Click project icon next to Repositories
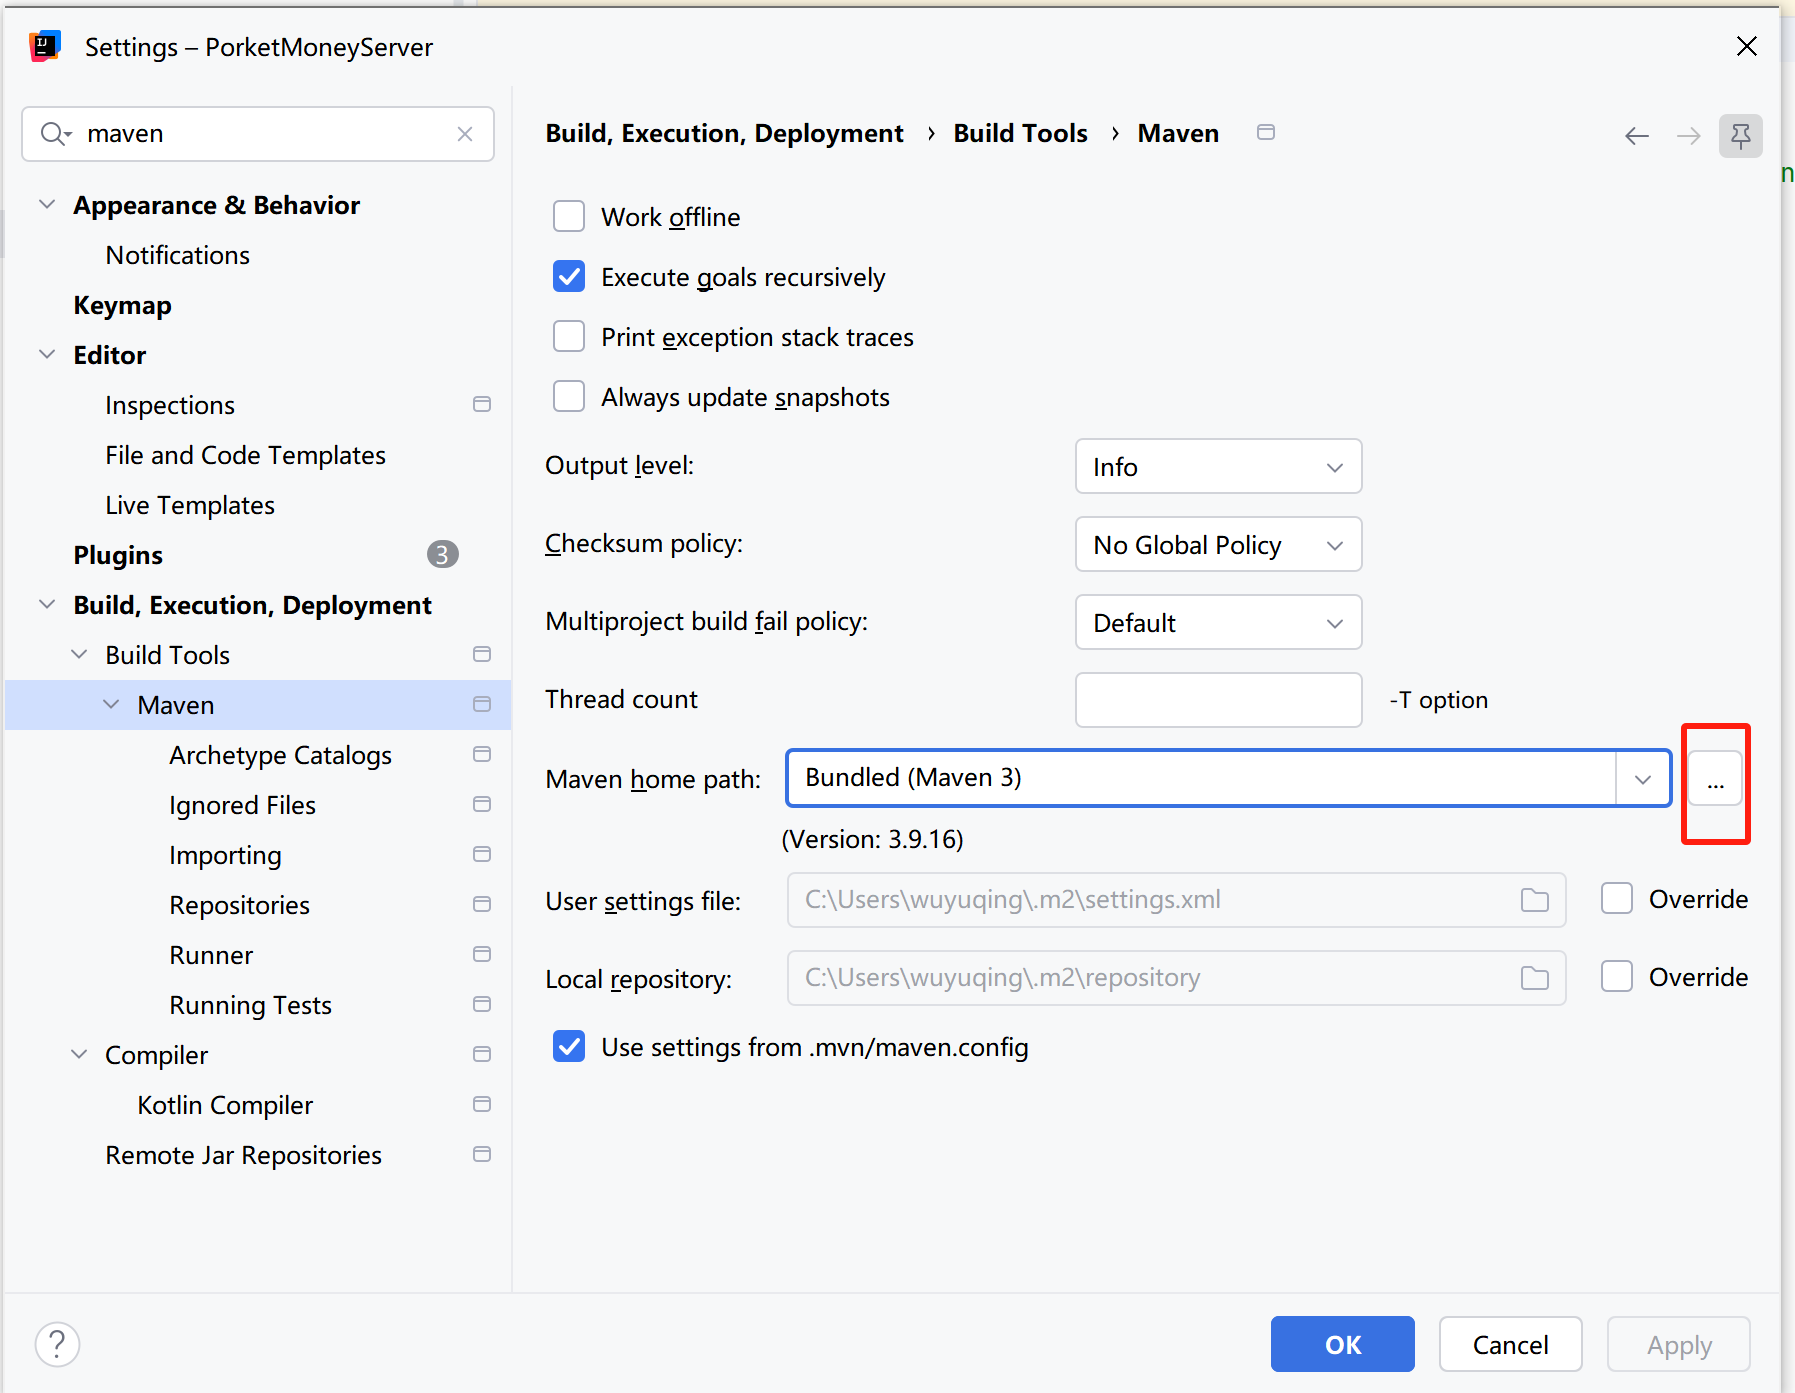The width and height of the screenshot is (1795, 1393). tap(482, 905)
